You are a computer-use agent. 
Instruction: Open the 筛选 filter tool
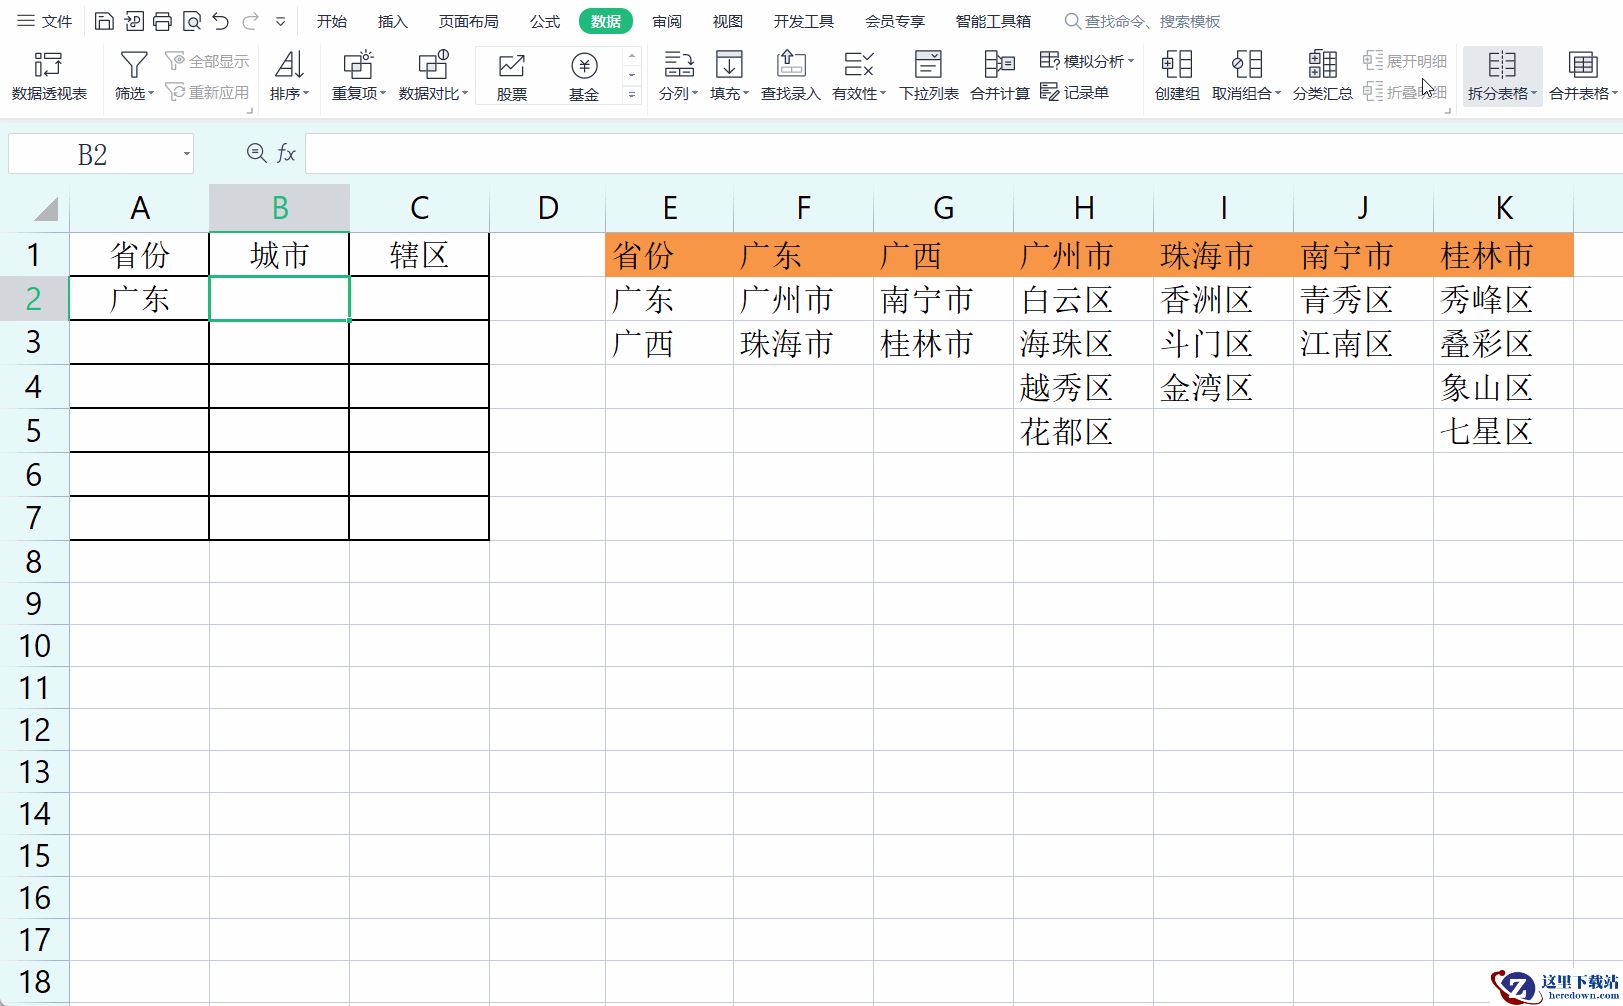point(134,76)
